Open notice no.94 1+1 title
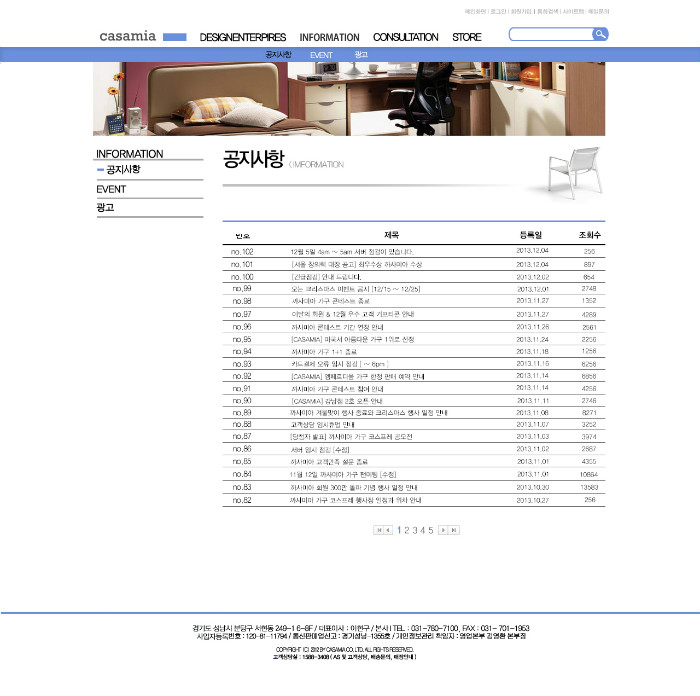Image resolution: width=700 pixels, height=696 pixels. click(324, 352)
